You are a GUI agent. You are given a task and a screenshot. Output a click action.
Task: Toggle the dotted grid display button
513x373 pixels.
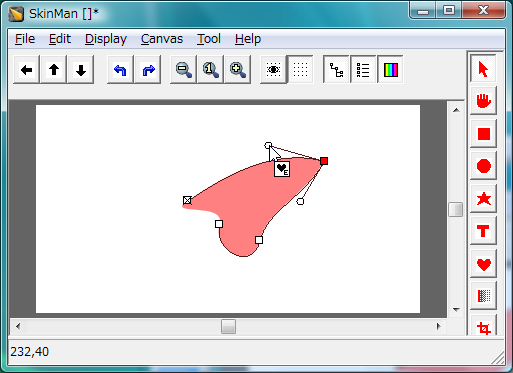tap(300, 70)
